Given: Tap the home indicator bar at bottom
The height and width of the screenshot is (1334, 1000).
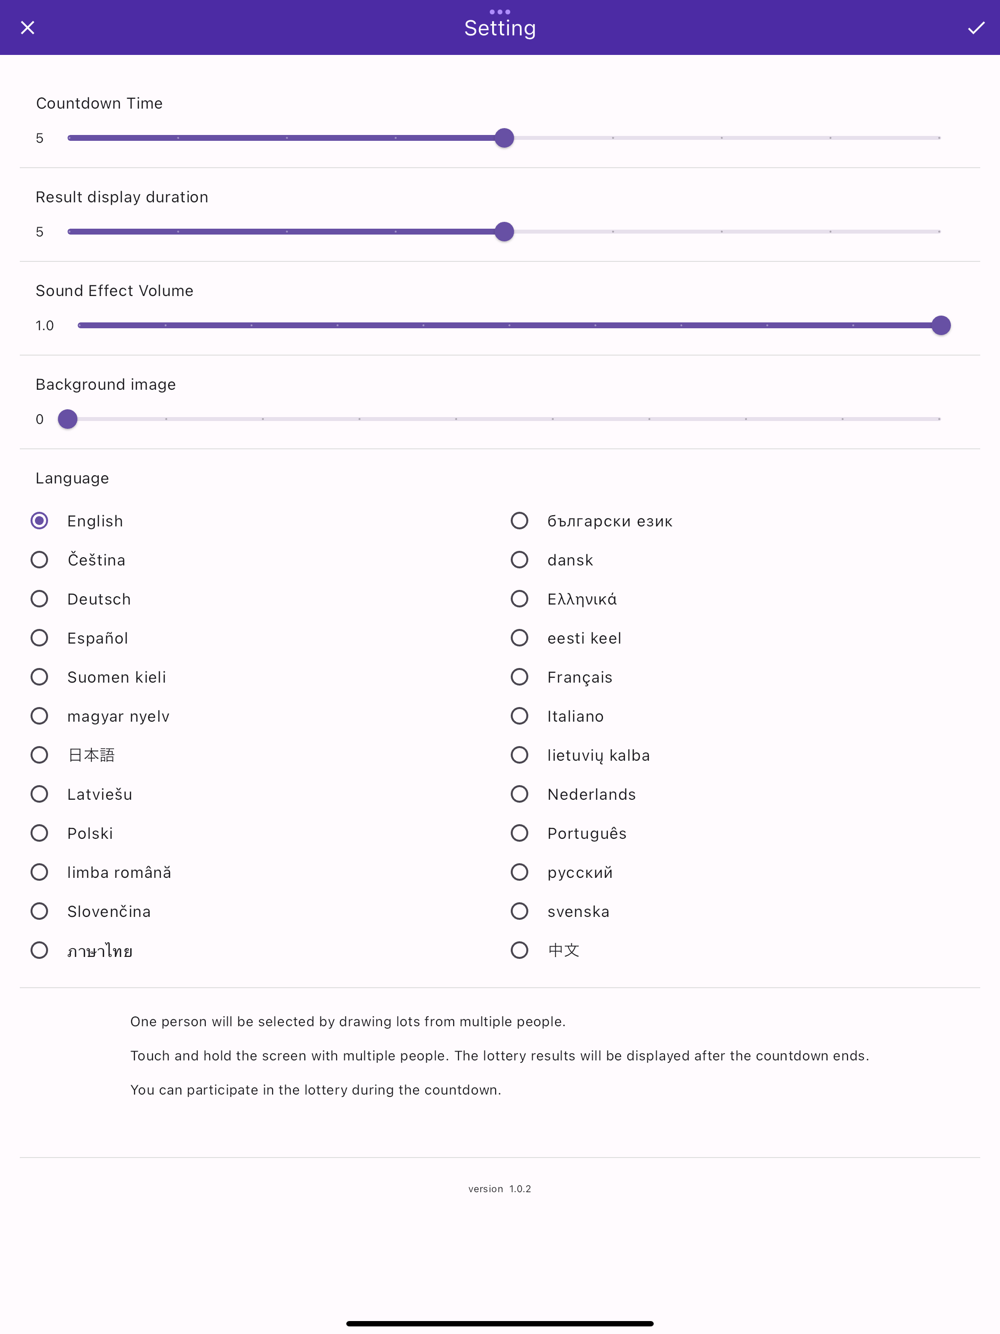Looking at the screenshot, I should click(x=500, y=1323).
